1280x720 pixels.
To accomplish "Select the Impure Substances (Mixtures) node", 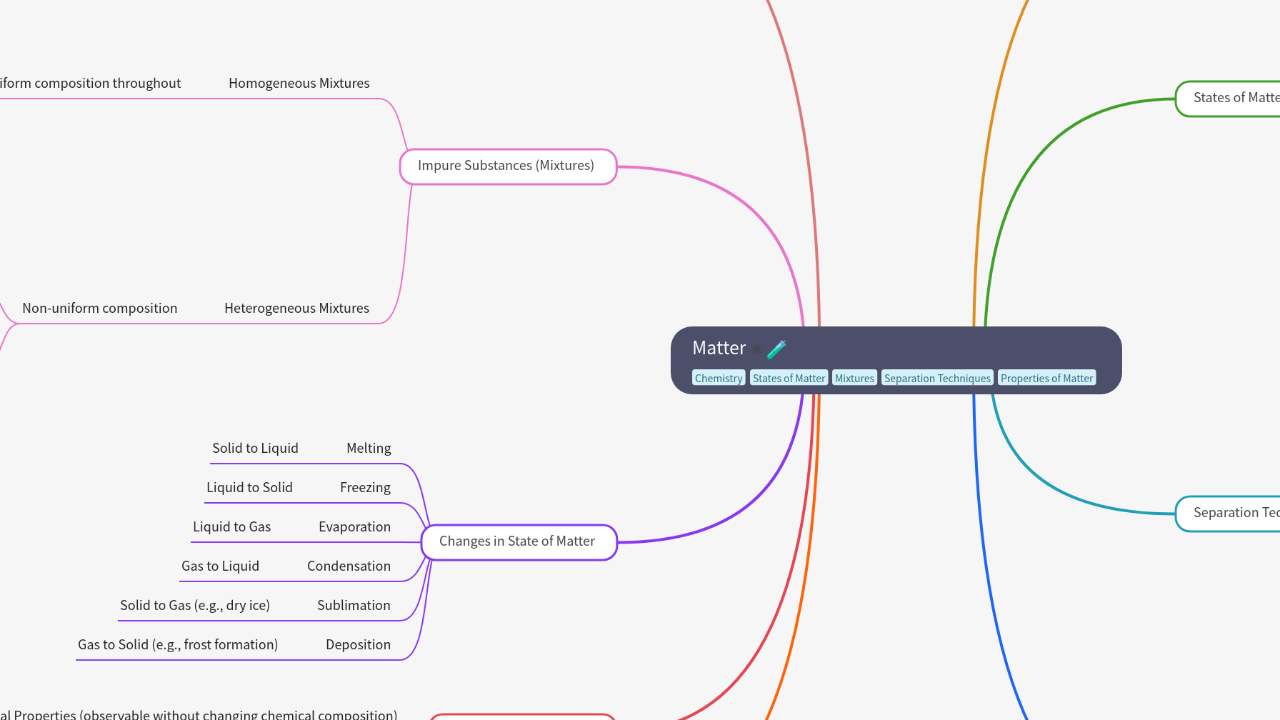I will coord(508,166).
